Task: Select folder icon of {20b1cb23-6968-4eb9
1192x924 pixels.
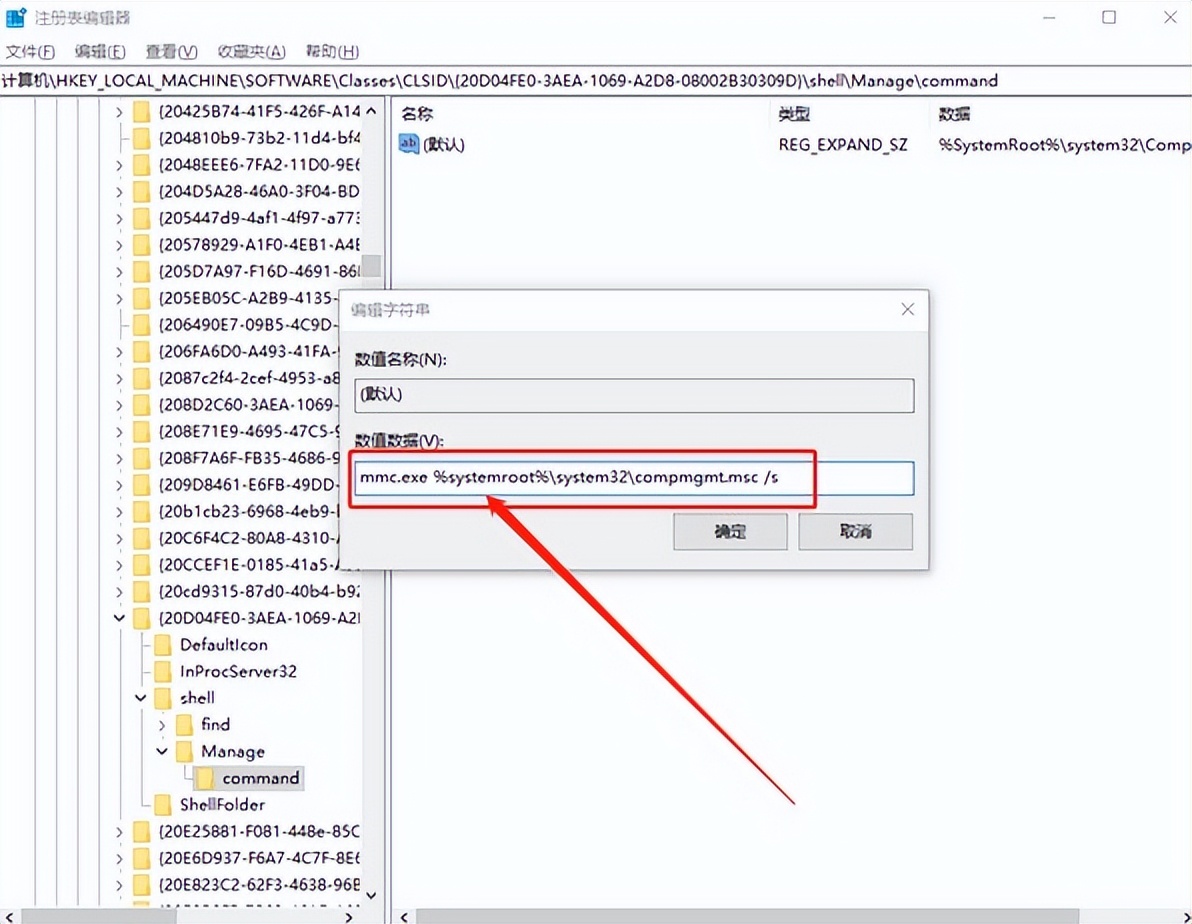Action: (141, 512)
